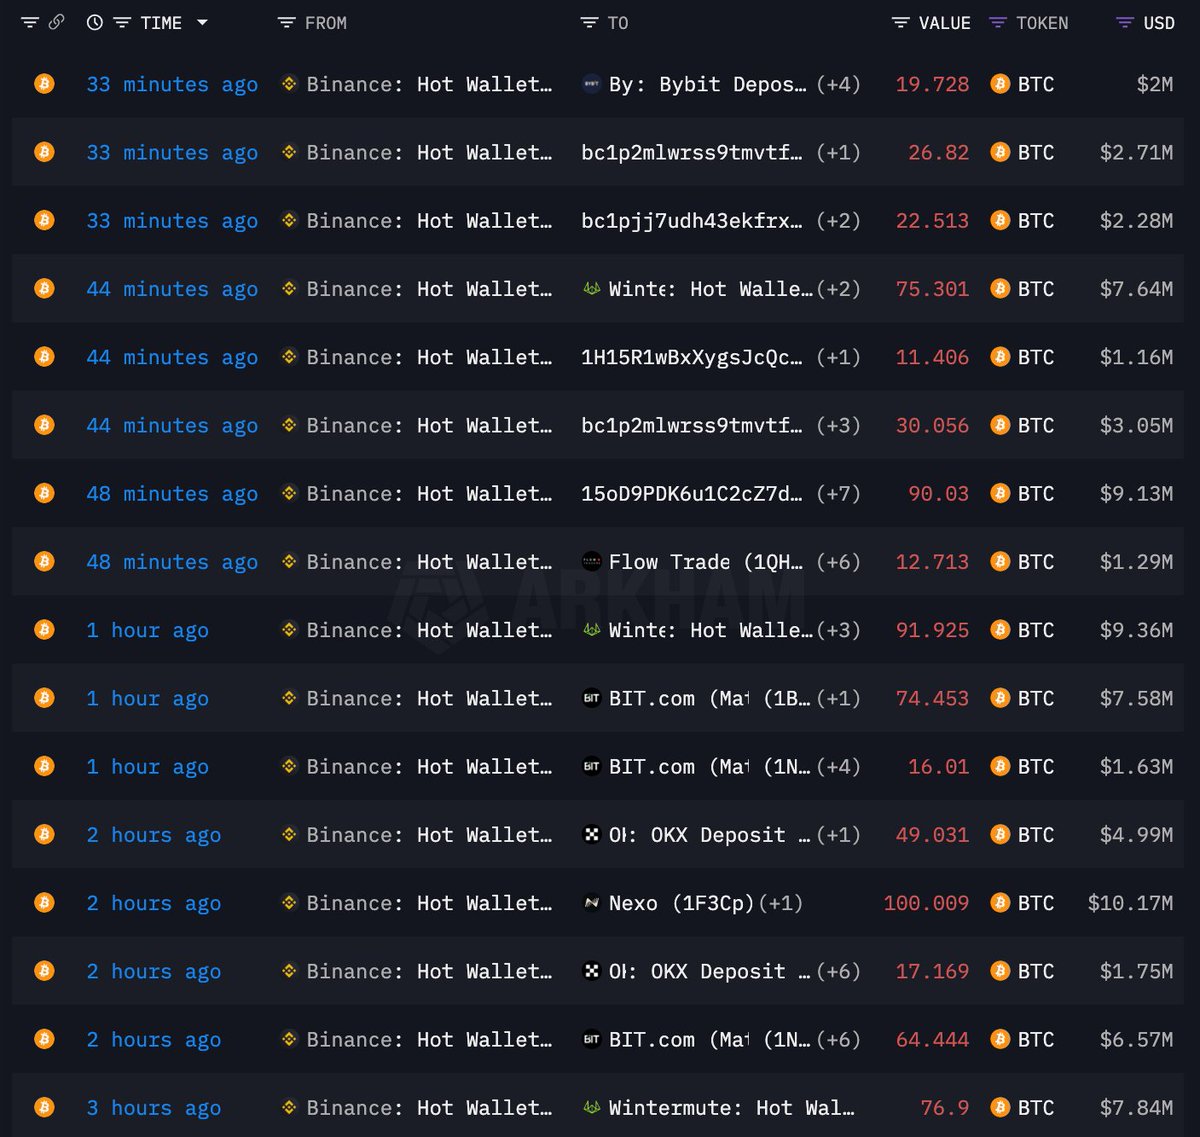Open the TIME column filter

coord(122,22)
